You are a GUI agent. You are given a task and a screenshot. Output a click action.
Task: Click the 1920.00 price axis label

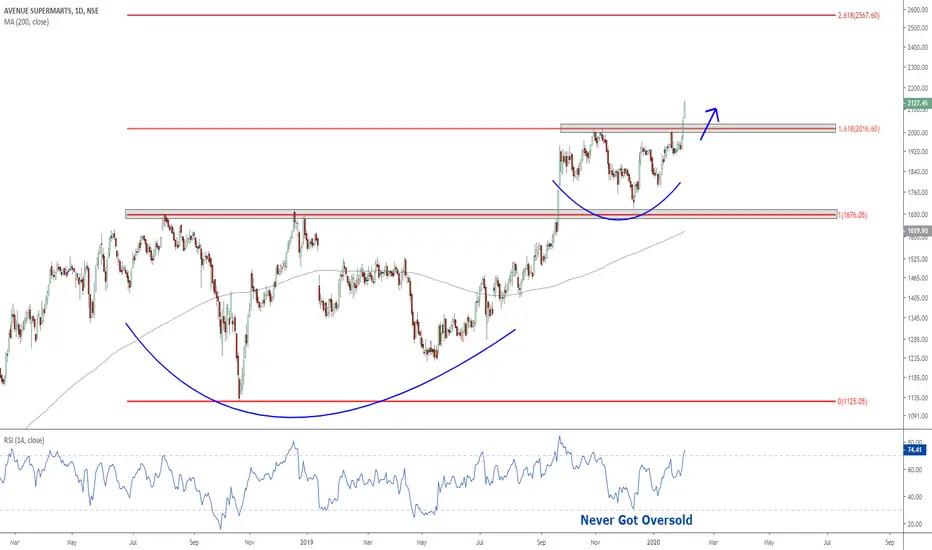(918, 152)
